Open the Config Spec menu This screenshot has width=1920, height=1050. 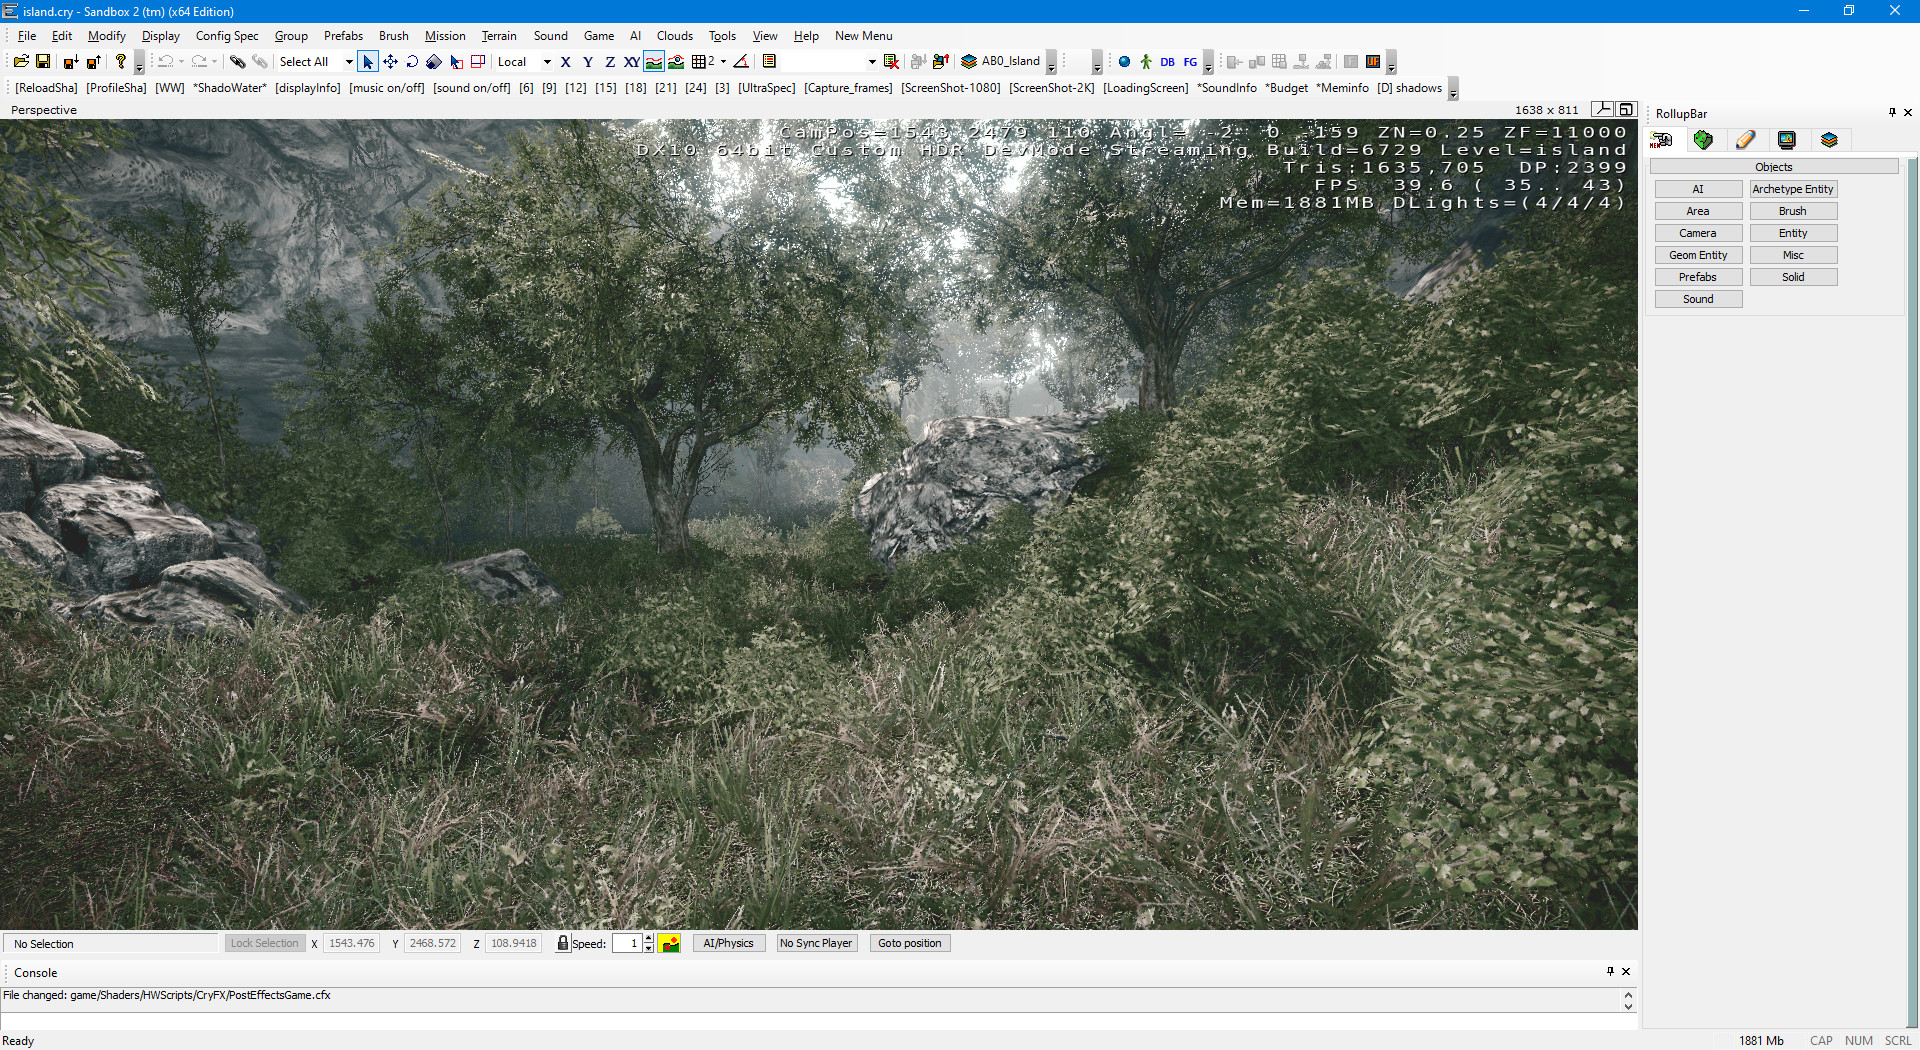[227, 36]
